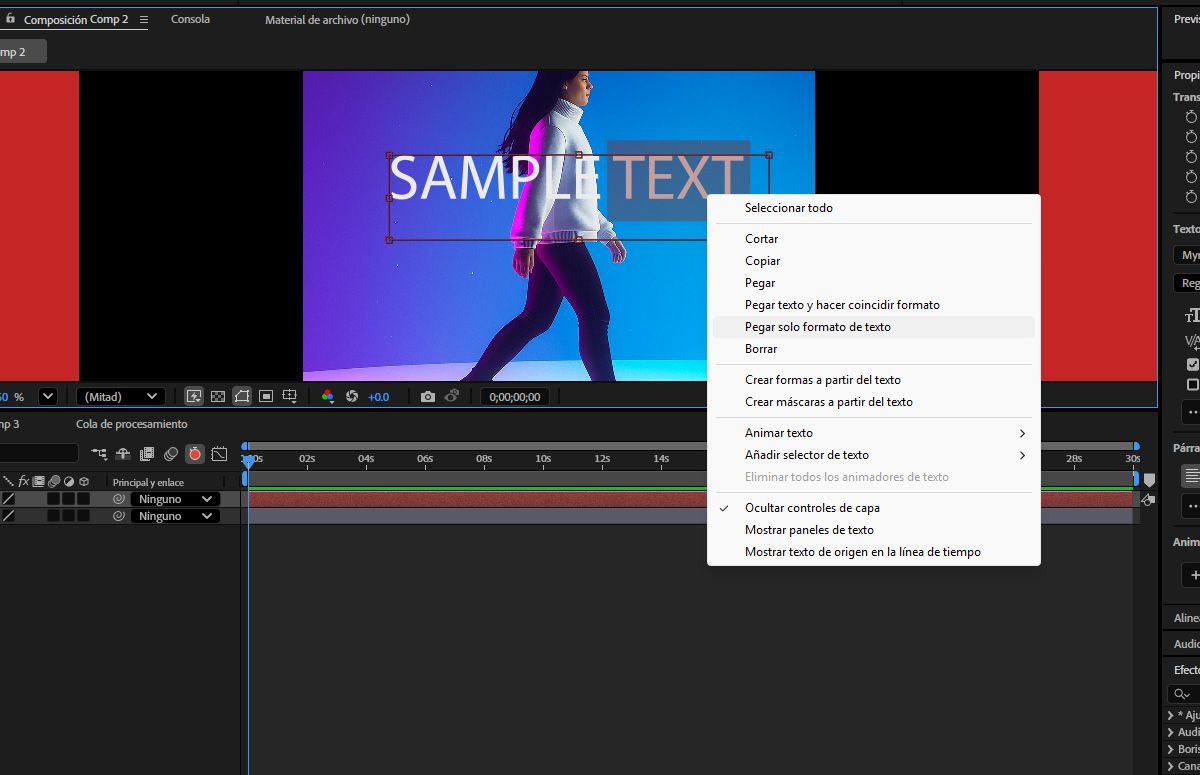Screen dimensions: 1200x775
Task: Open grid and guide options icon
Action: pyautogui.click(x=290, y=396)
